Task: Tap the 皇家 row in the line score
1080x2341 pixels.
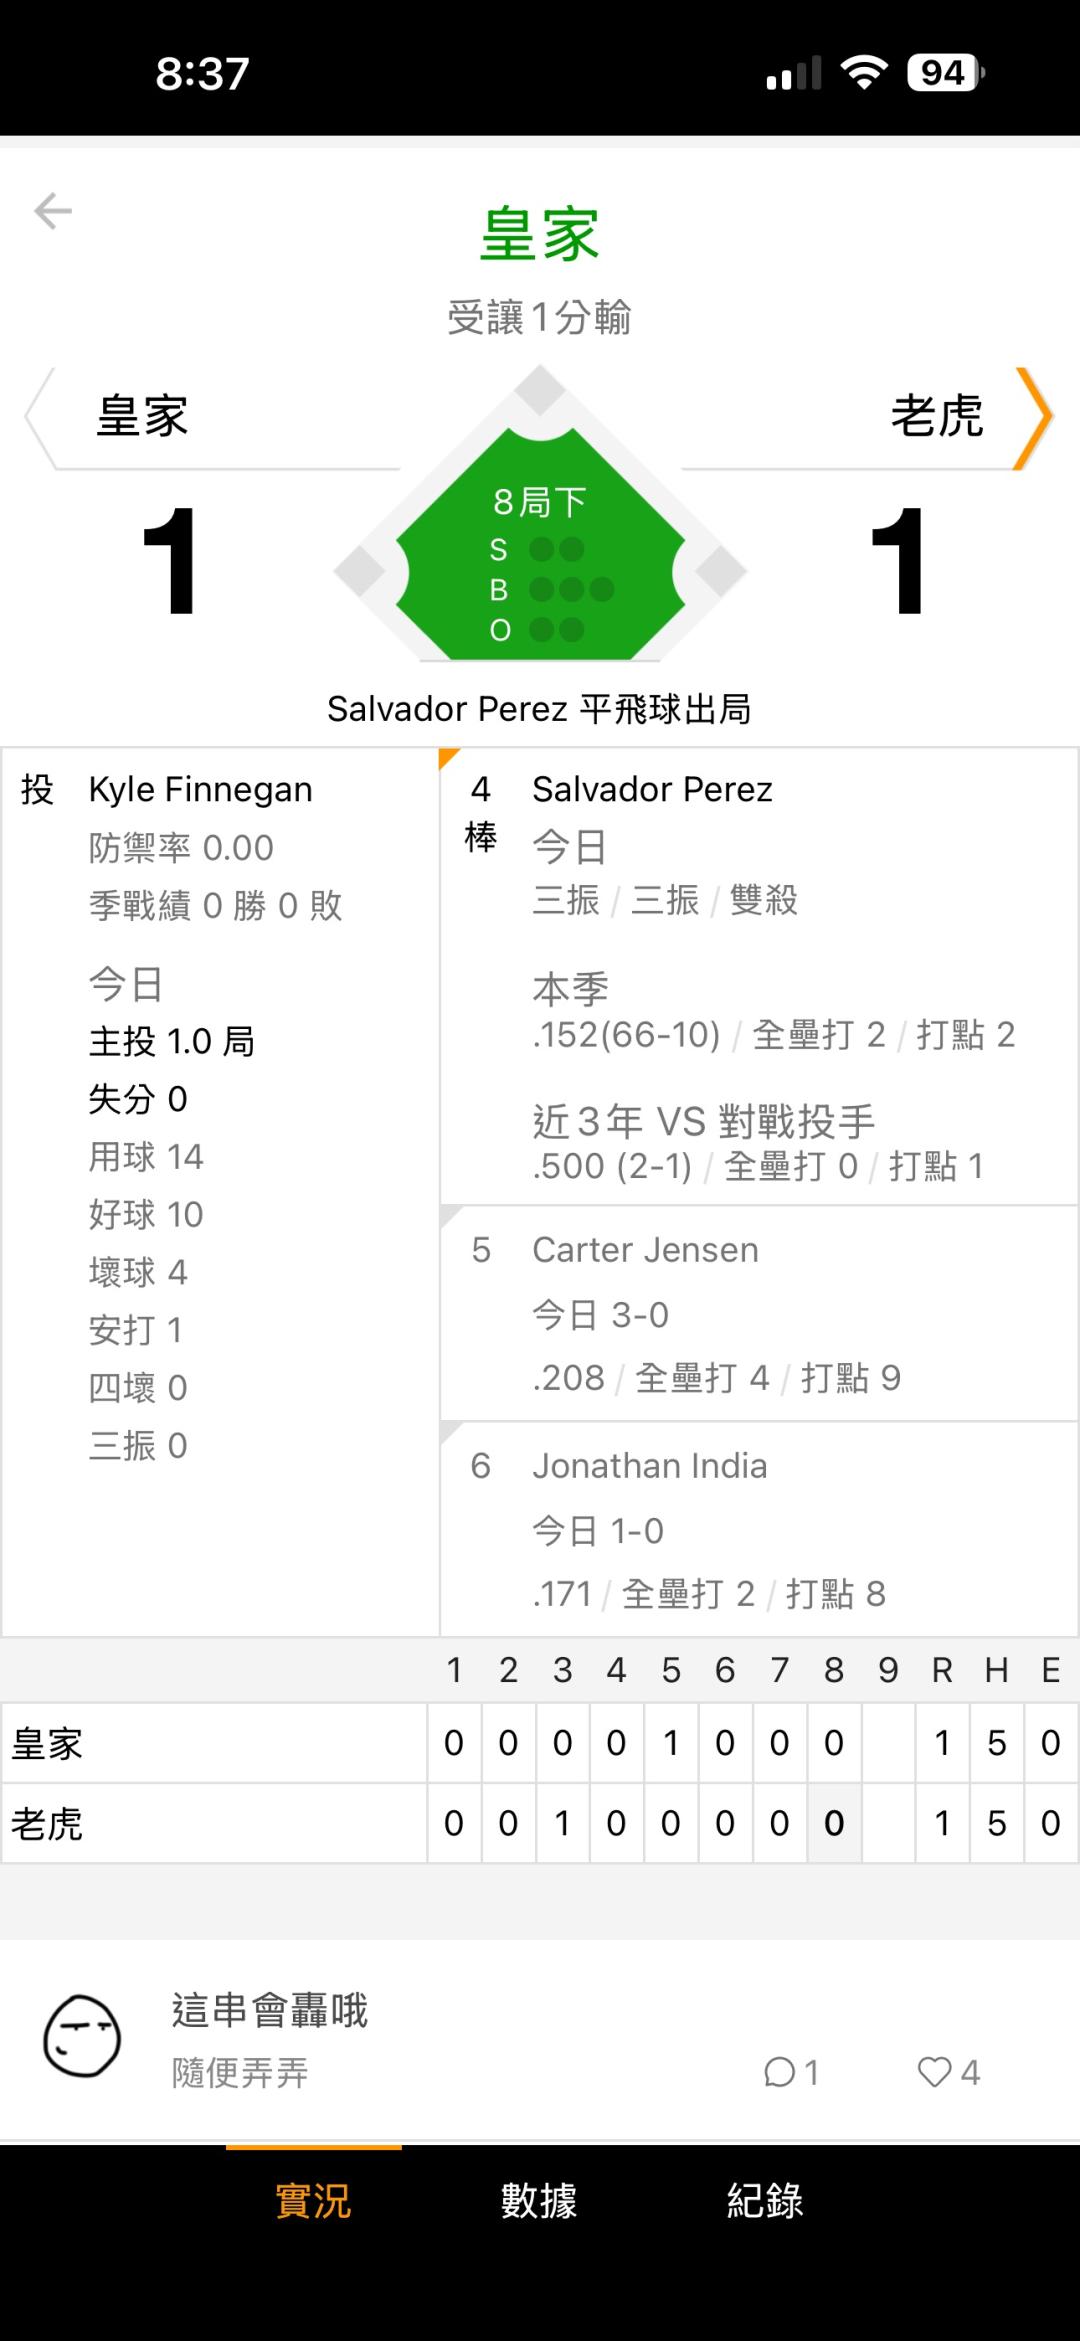Action: tap(47, 1744)
